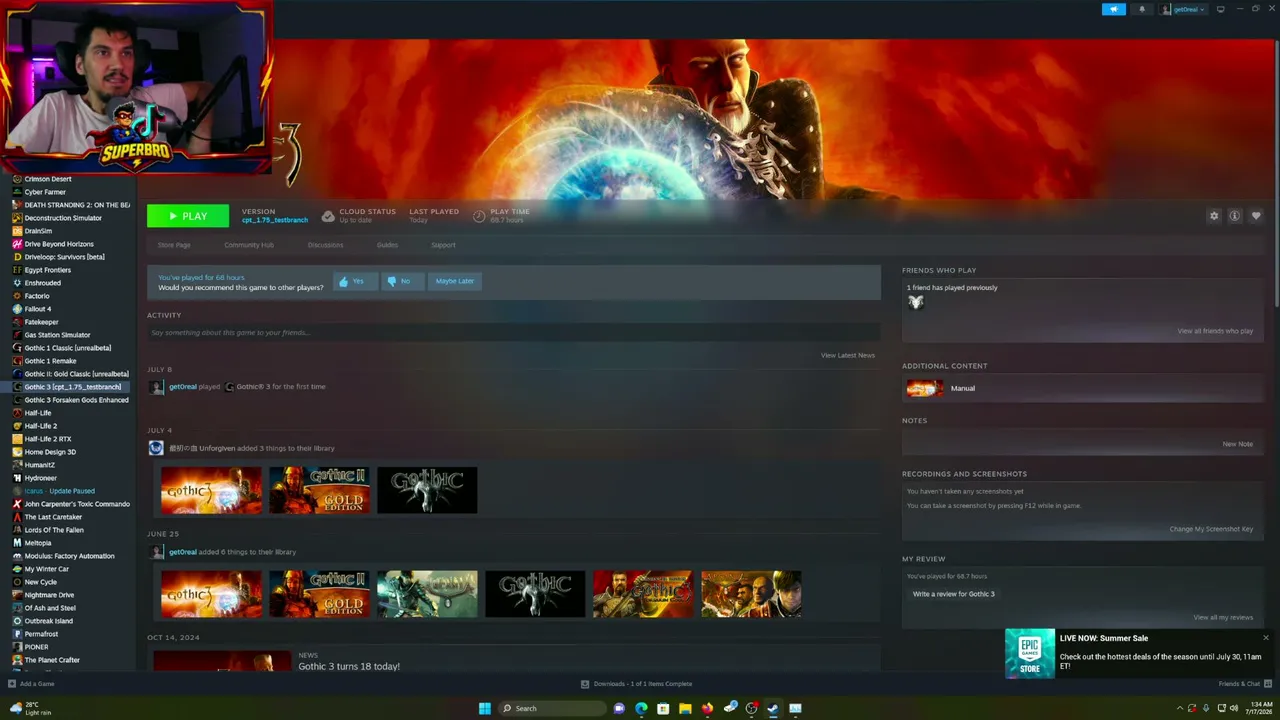Click the activity message input field

pos(513,332)
